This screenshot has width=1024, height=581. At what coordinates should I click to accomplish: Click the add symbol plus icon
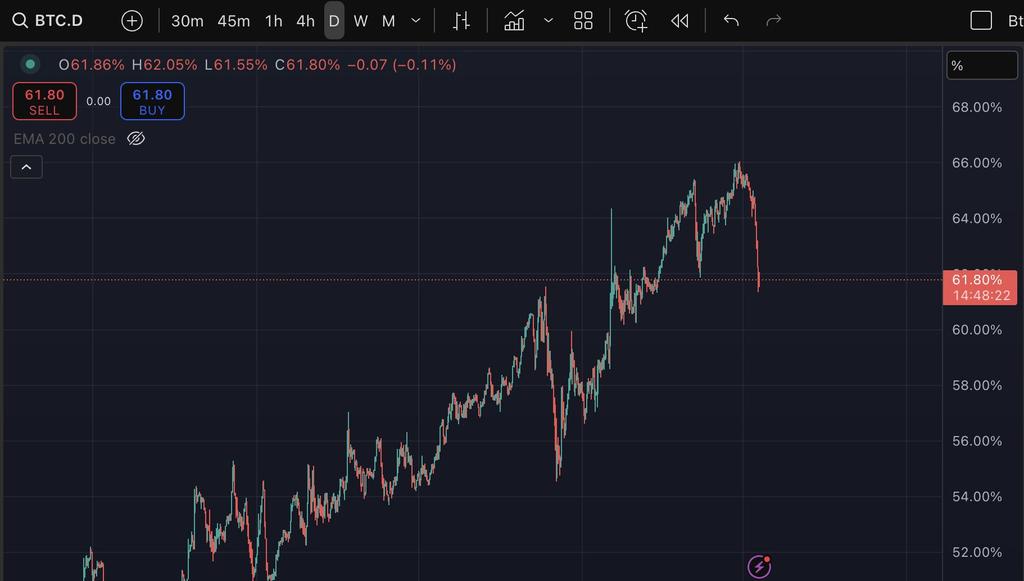point(132,21)
